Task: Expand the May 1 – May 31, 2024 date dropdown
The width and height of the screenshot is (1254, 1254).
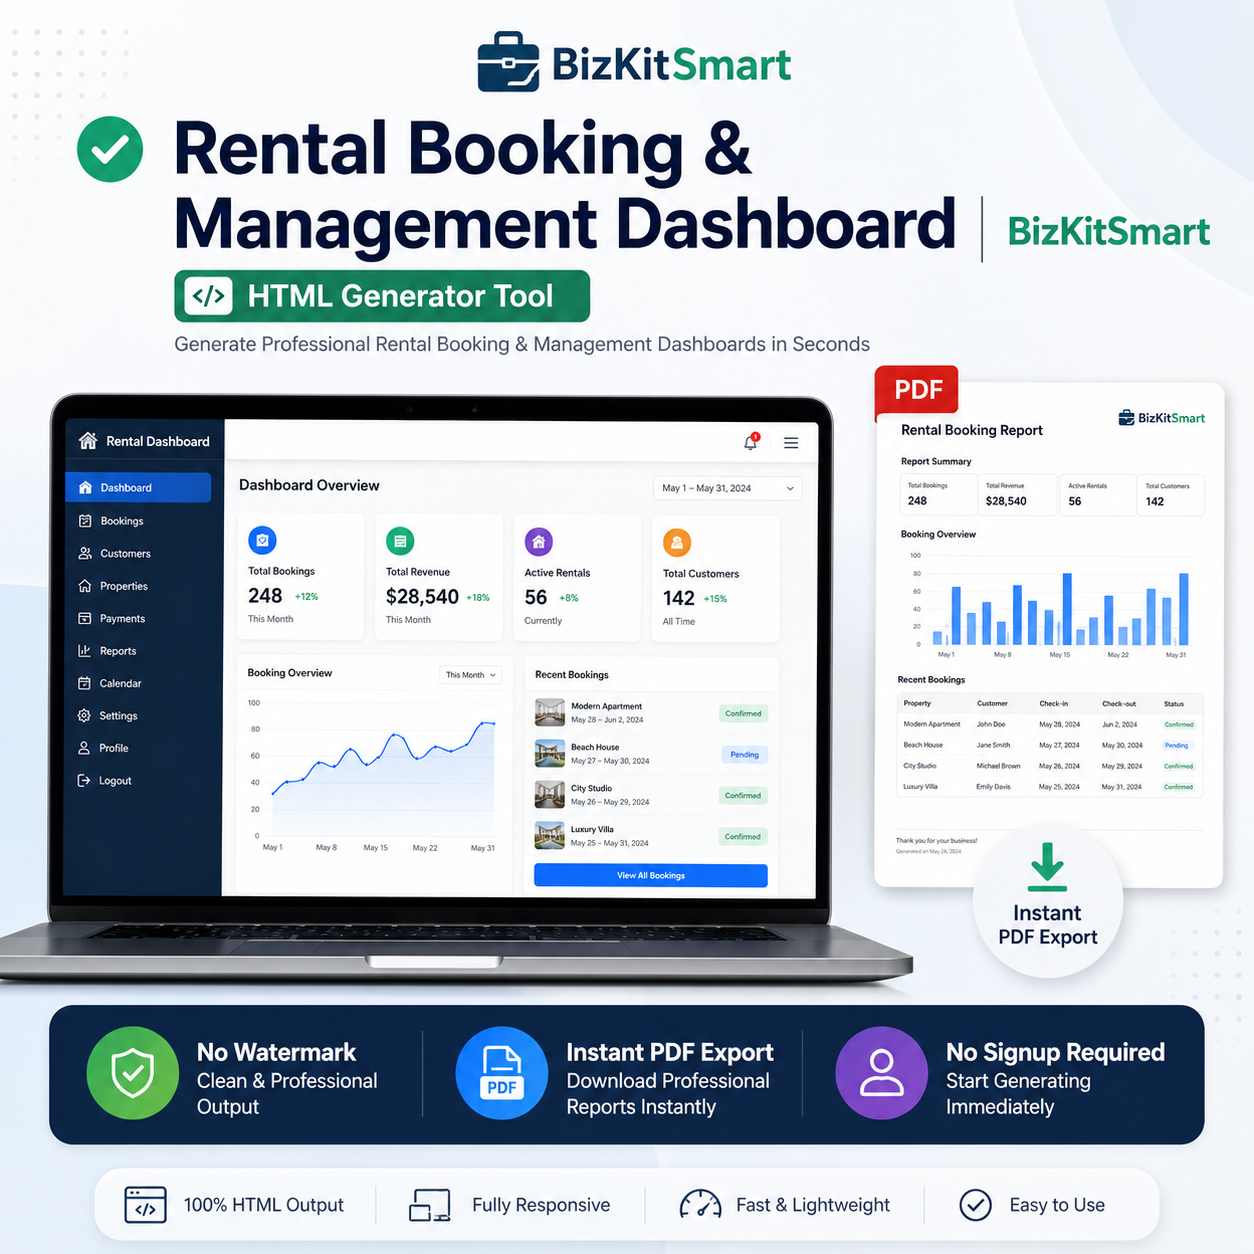Action: 727,488
